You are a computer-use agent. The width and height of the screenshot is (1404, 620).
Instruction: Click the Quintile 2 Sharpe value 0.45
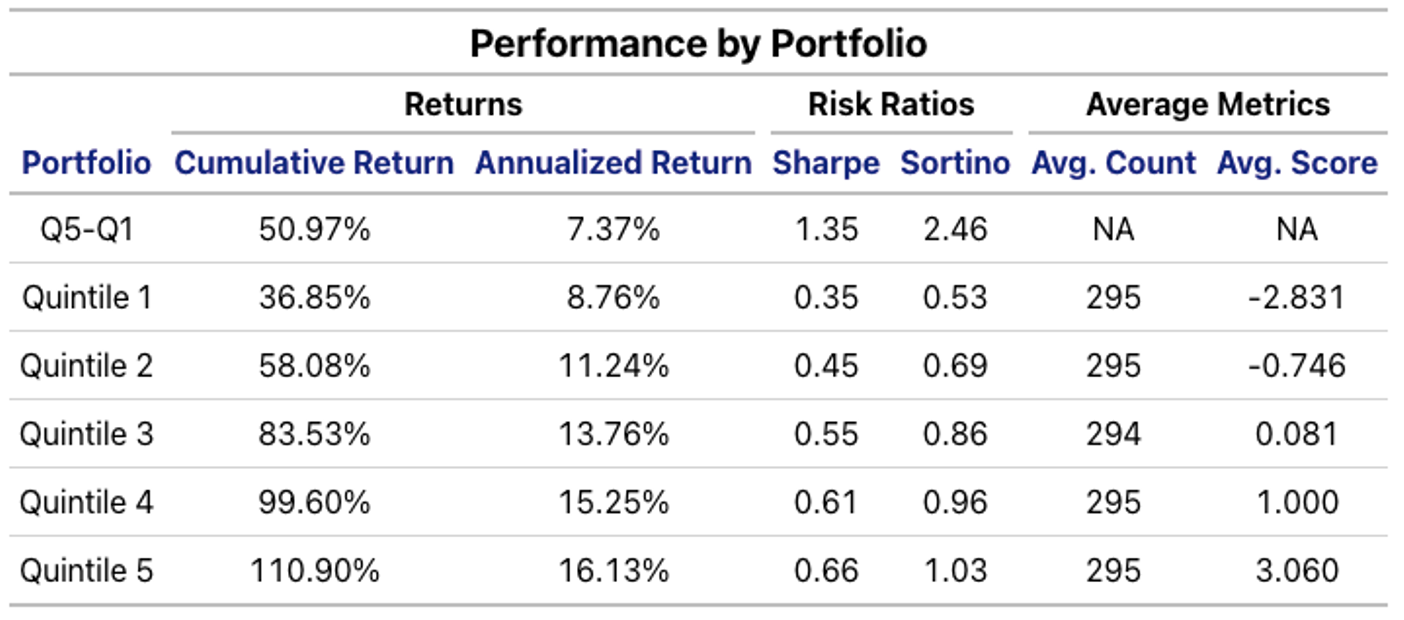pyautogui.click(x=826, y=366)
